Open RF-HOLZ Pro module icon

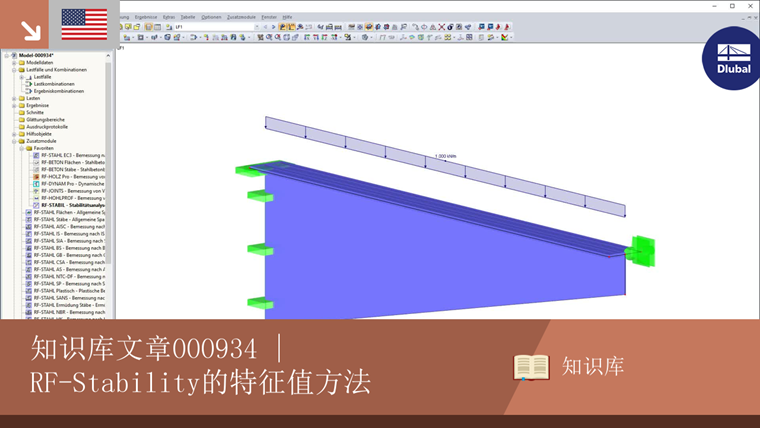[36, 177]
